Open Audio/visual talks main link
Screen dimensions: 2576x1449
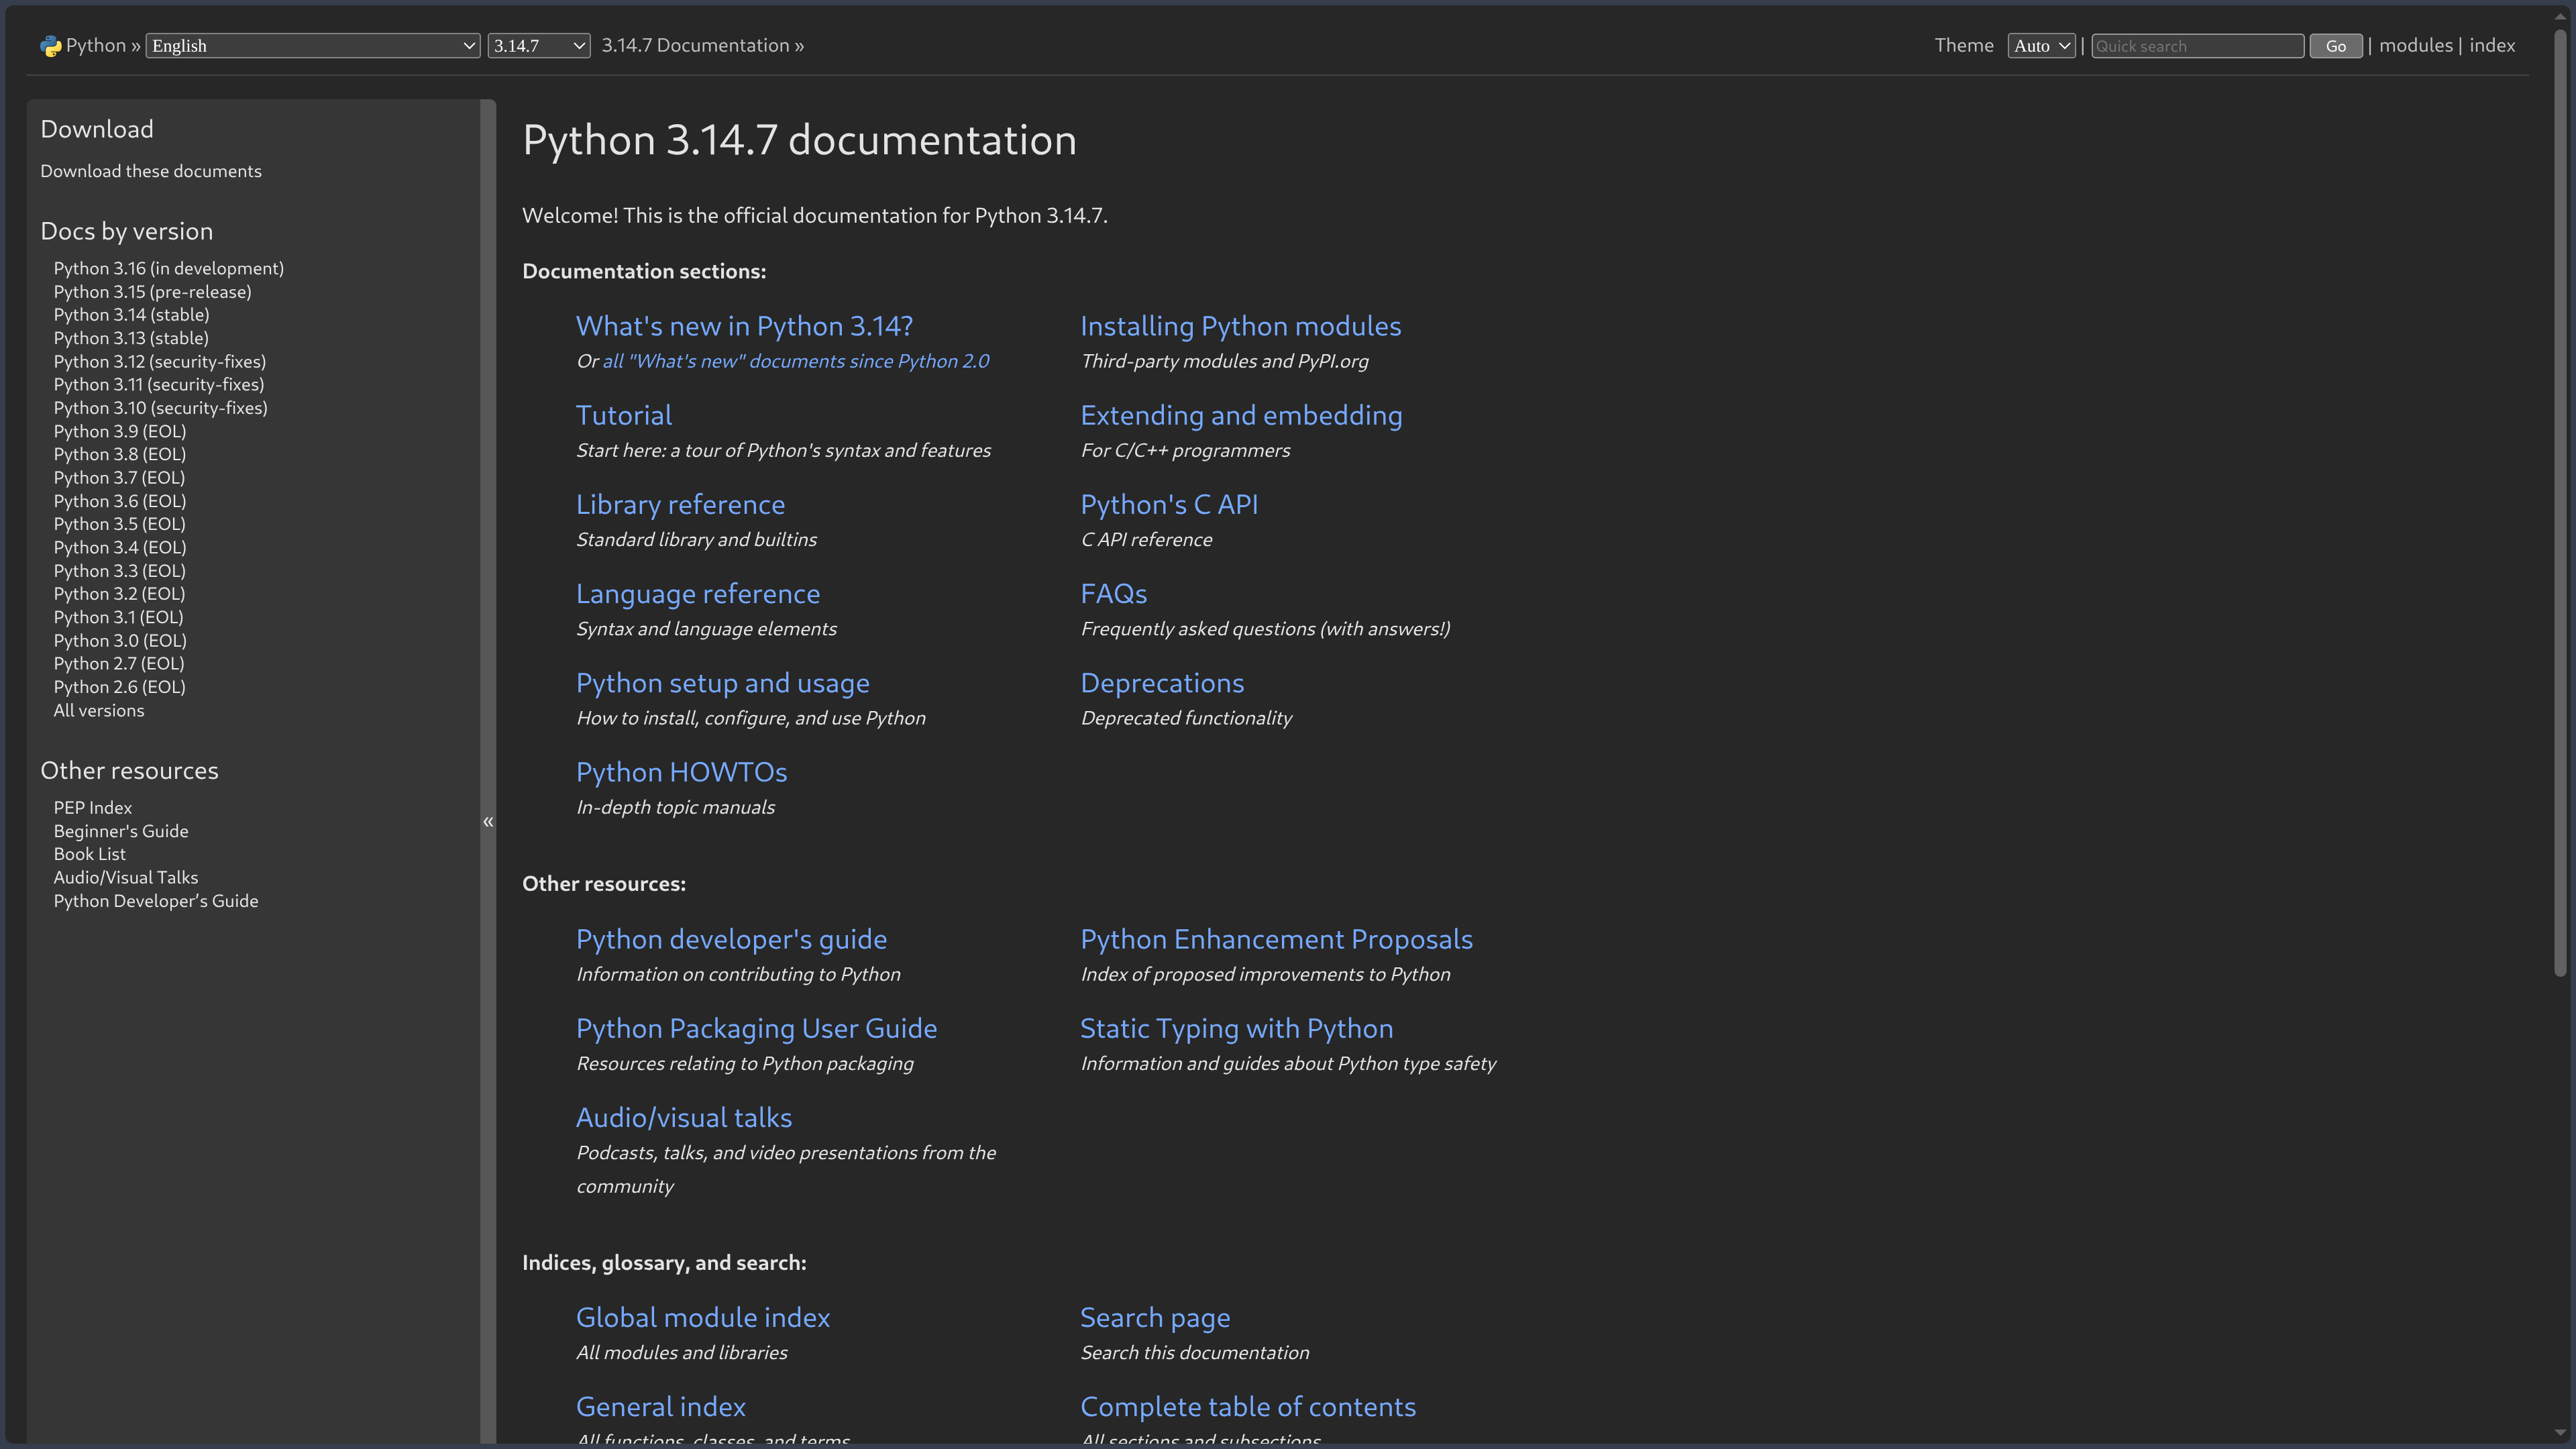tap(684, 1117)
